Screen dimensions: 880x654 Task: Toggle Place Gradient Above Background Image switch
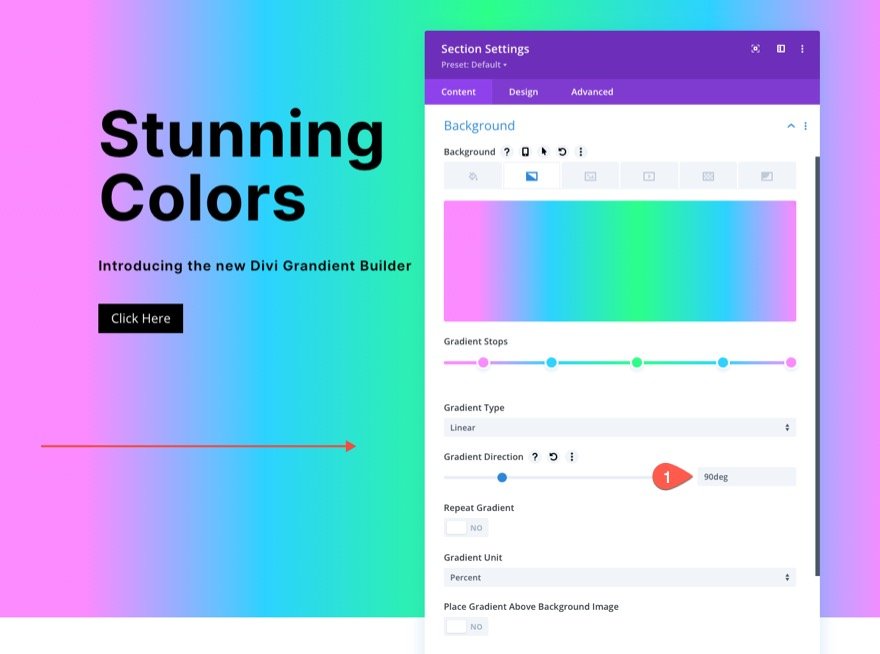point(466,626)
